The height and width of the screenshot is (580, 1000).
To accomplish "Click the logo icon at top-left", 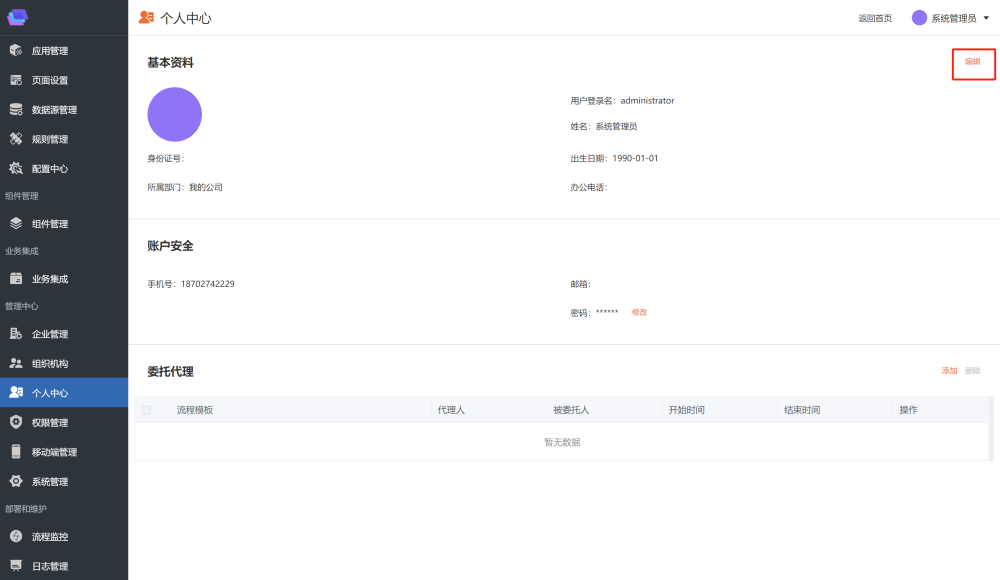I will point(18,17).
